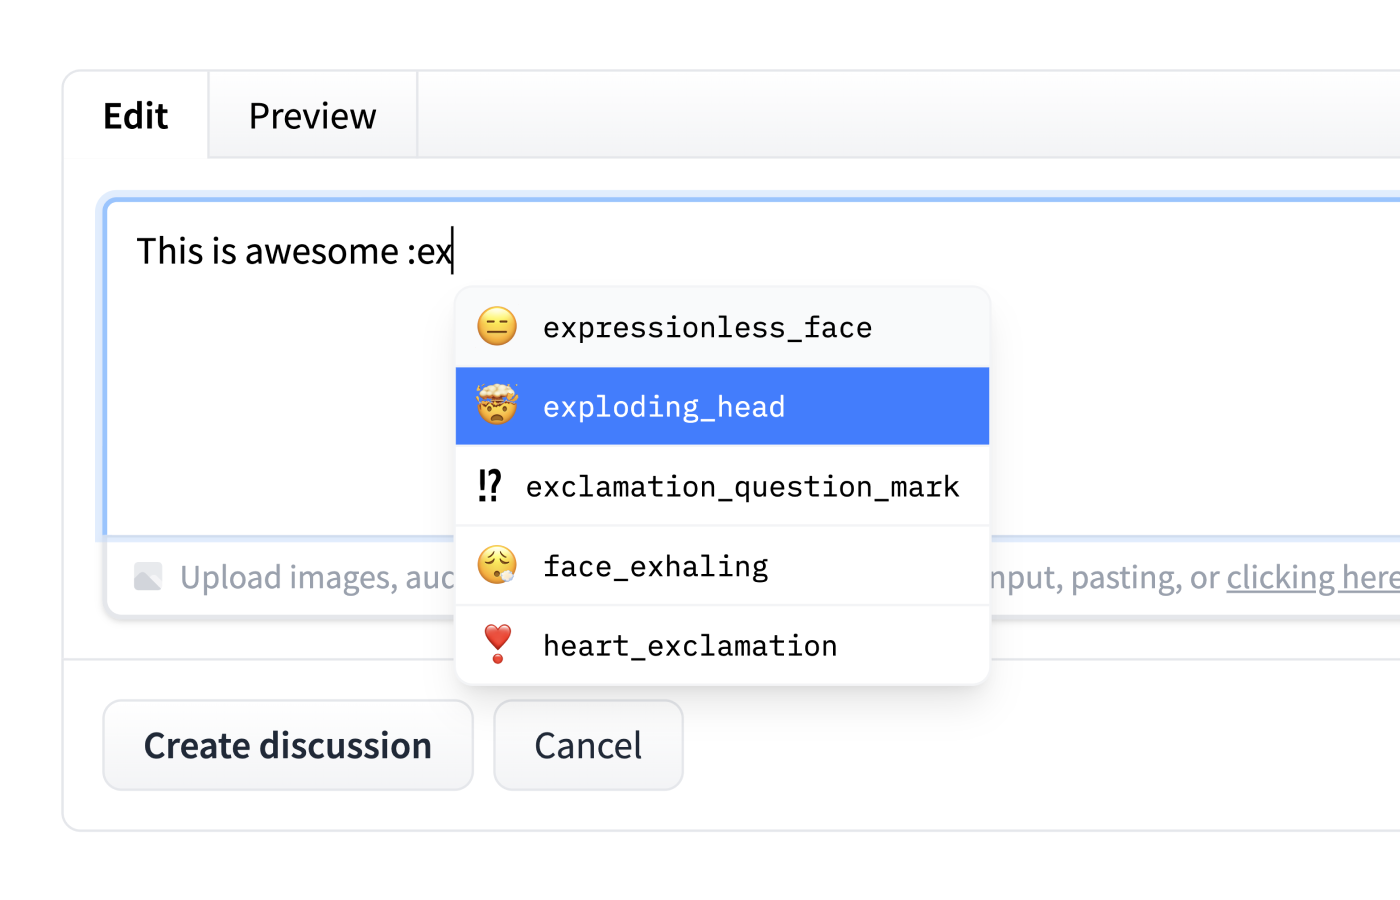
Task: Click the expressionless face emoji icon
Action: tap(497, 327)
